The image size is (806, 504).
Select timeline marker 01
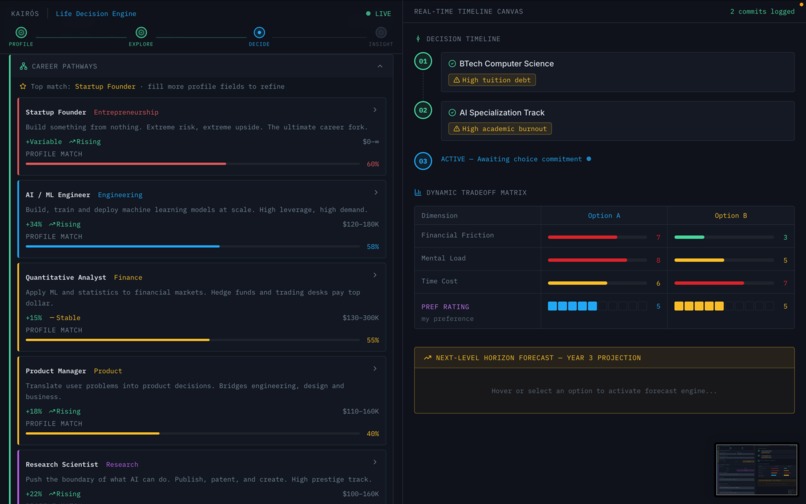(423, 61)
